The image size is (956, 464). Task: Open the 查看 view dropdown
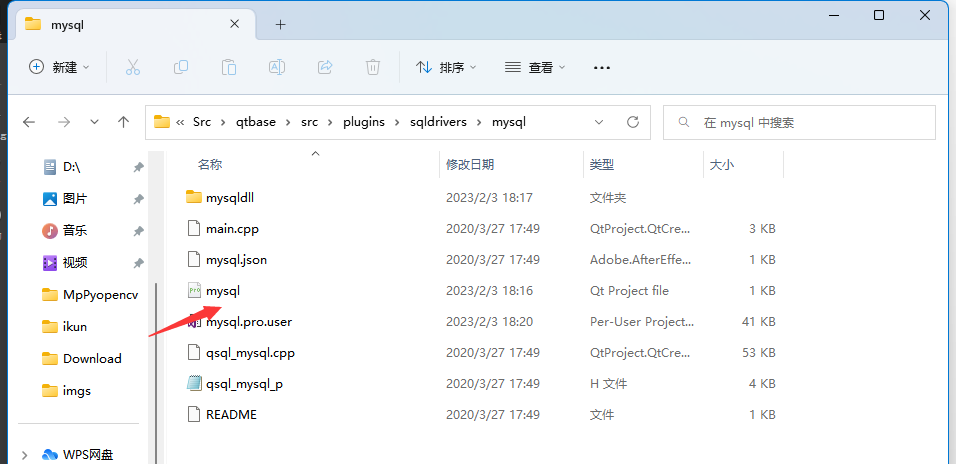coord(535,67)
